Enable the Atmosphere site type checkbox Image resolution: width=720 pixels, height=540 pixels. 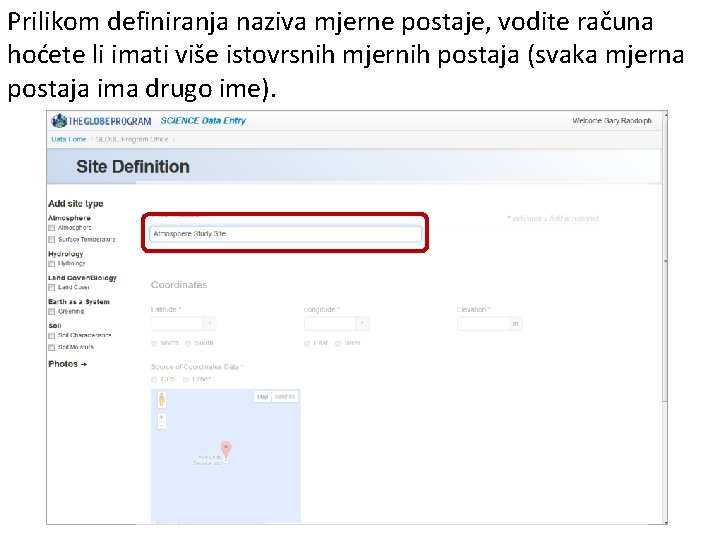(51, 228)
